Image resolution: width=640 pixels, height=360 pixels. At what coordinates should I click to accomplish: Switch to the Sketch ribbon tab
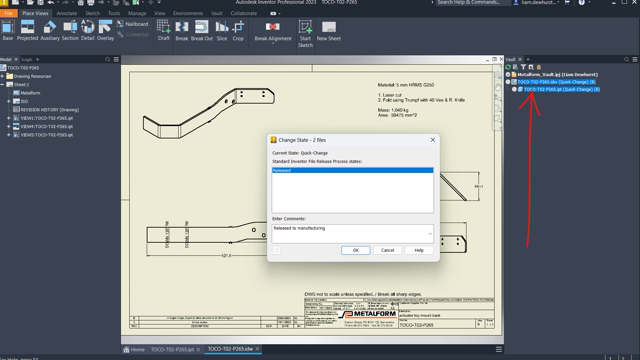click(x=92, y=13)
